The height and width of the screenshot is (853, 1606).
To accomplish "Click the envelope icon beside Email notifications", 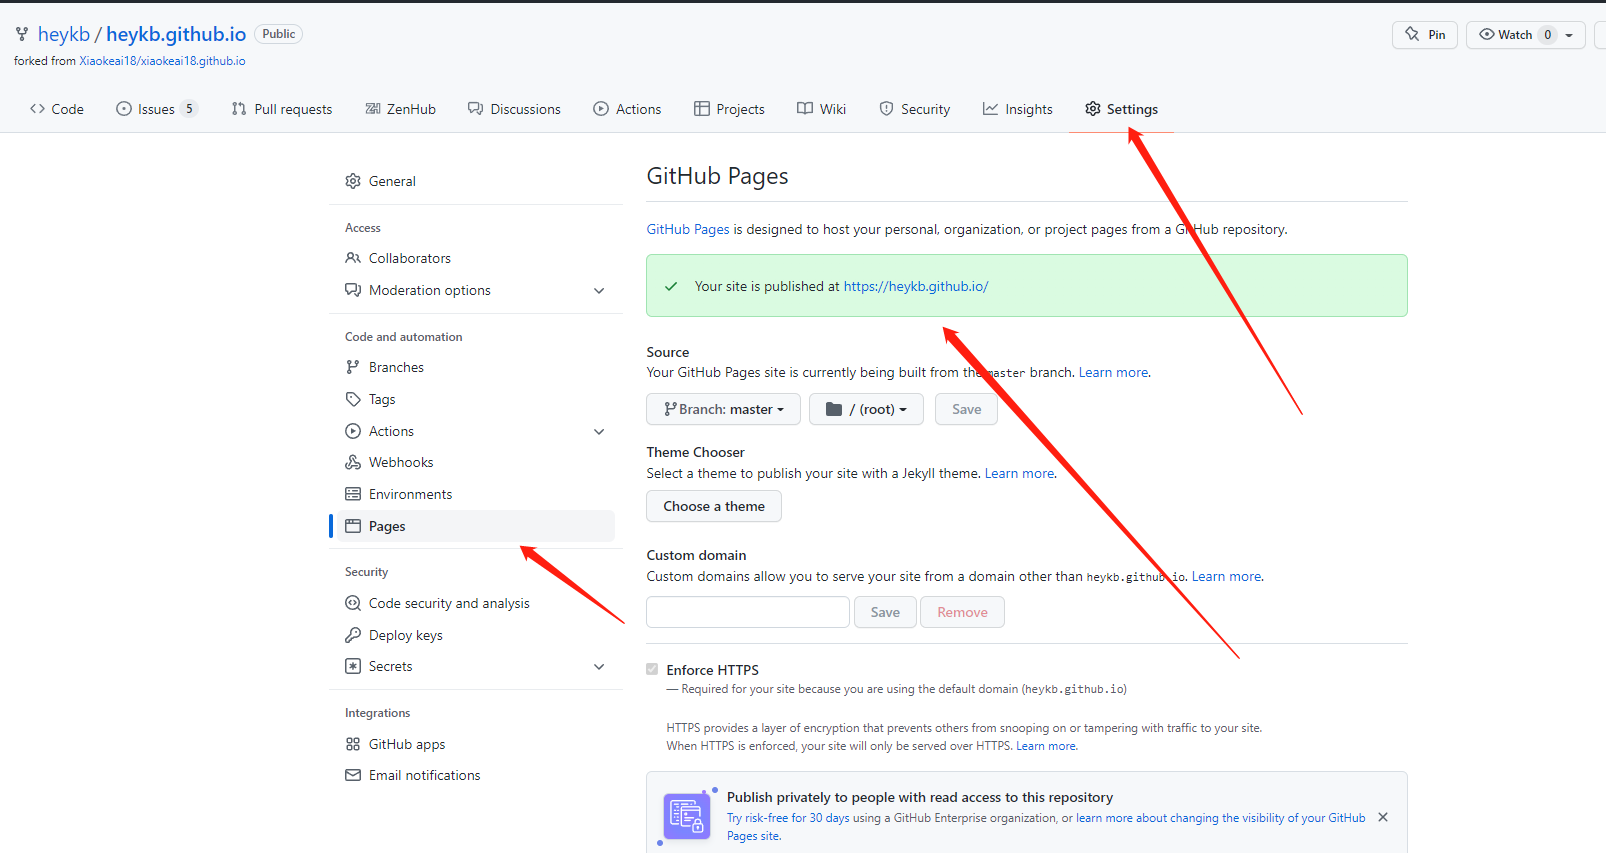I will click(x=353, y=775).
